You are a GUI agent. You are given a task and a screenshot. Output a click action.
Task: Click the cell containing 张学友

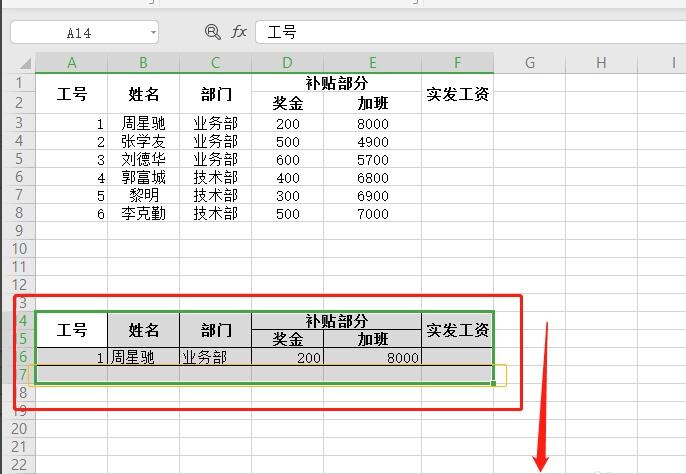(x=144, y=141)
